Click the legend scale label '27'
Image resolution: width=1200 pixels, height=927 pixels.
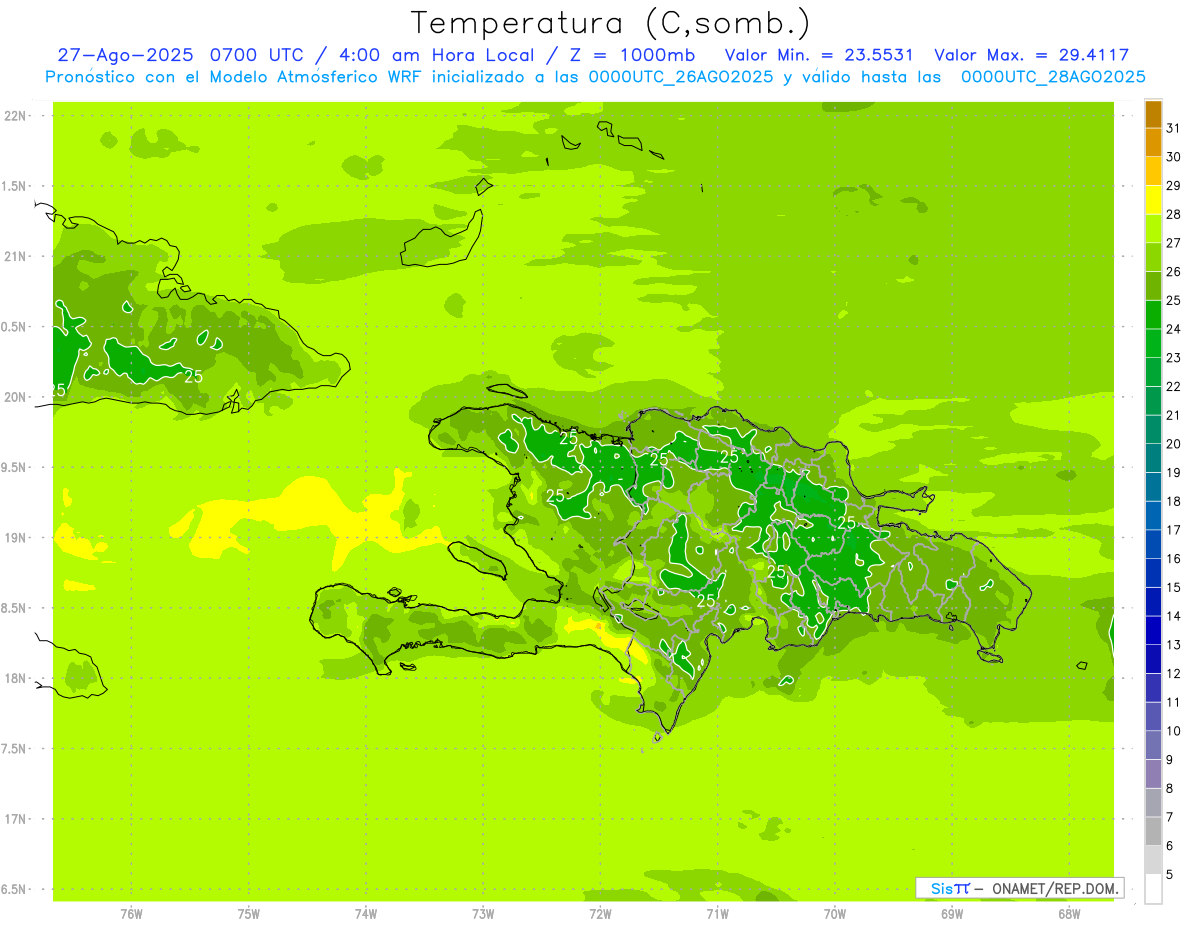click(x=1173, y=243)
